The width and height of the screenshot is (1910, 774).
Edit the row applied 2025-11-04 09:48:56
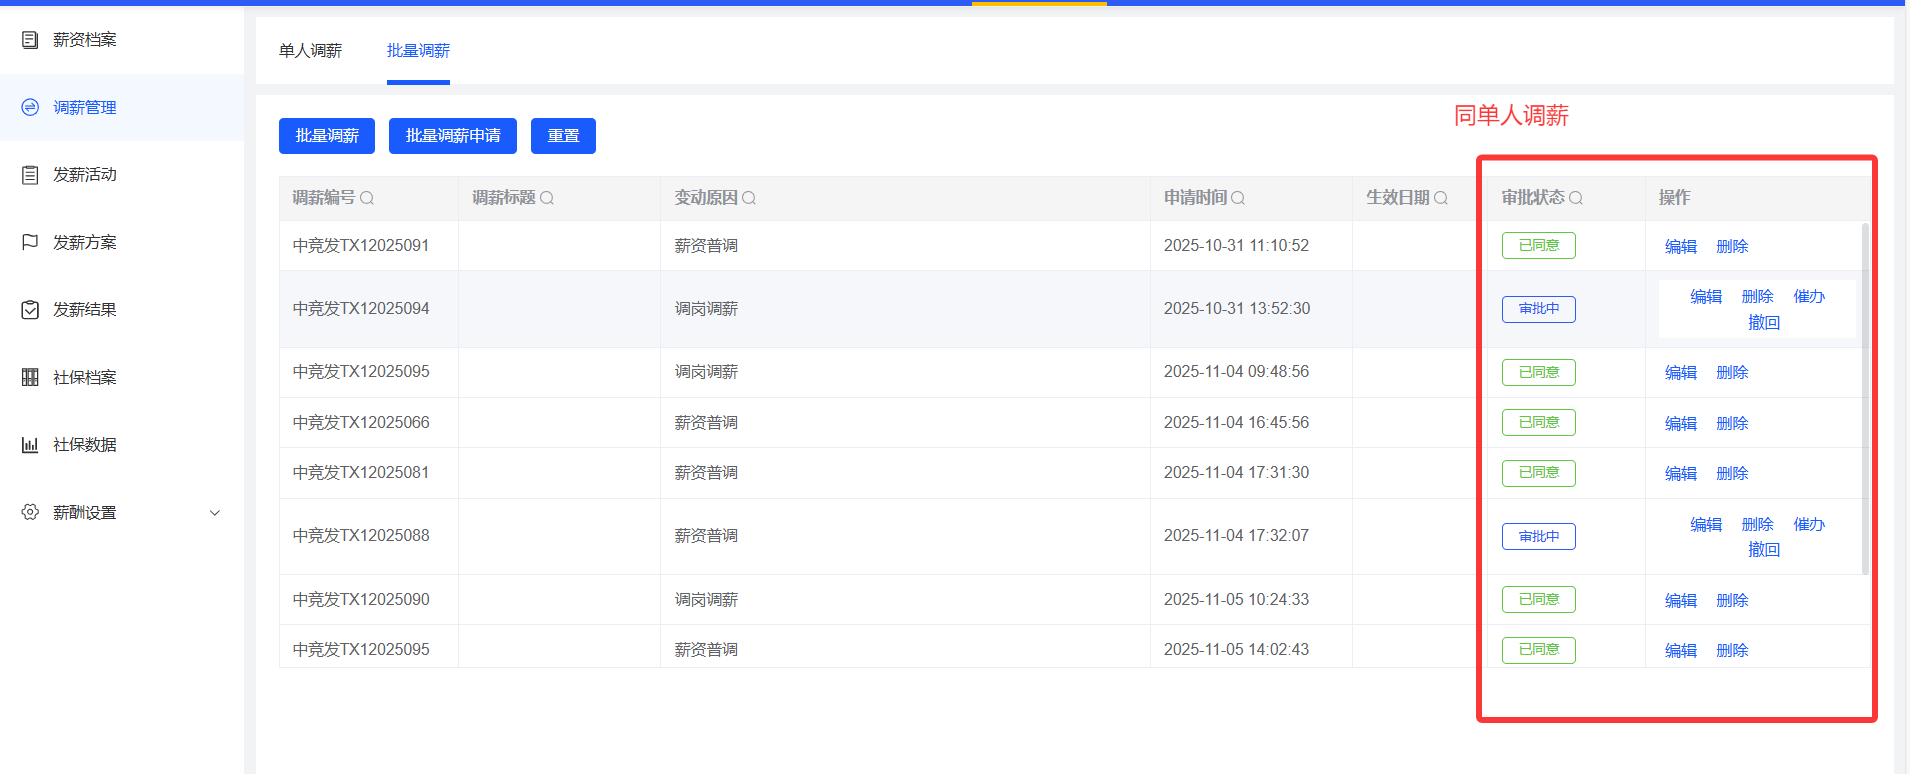pyautogui.click(x=1681, y=373)
